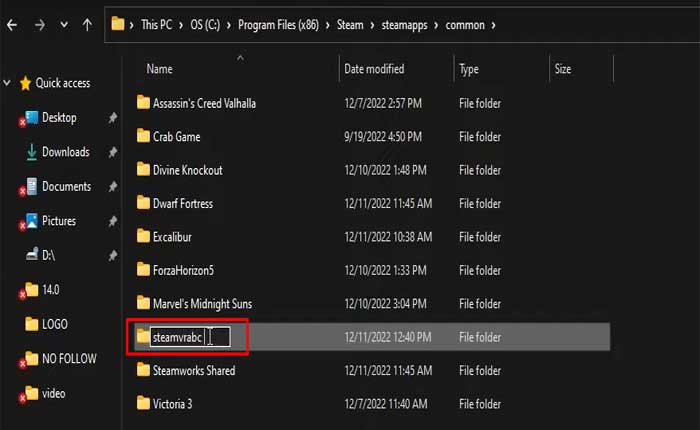This screenshot has width=700, height=430.
Task: Select the Victoria 3 folder name
Action: pos(172,404)
